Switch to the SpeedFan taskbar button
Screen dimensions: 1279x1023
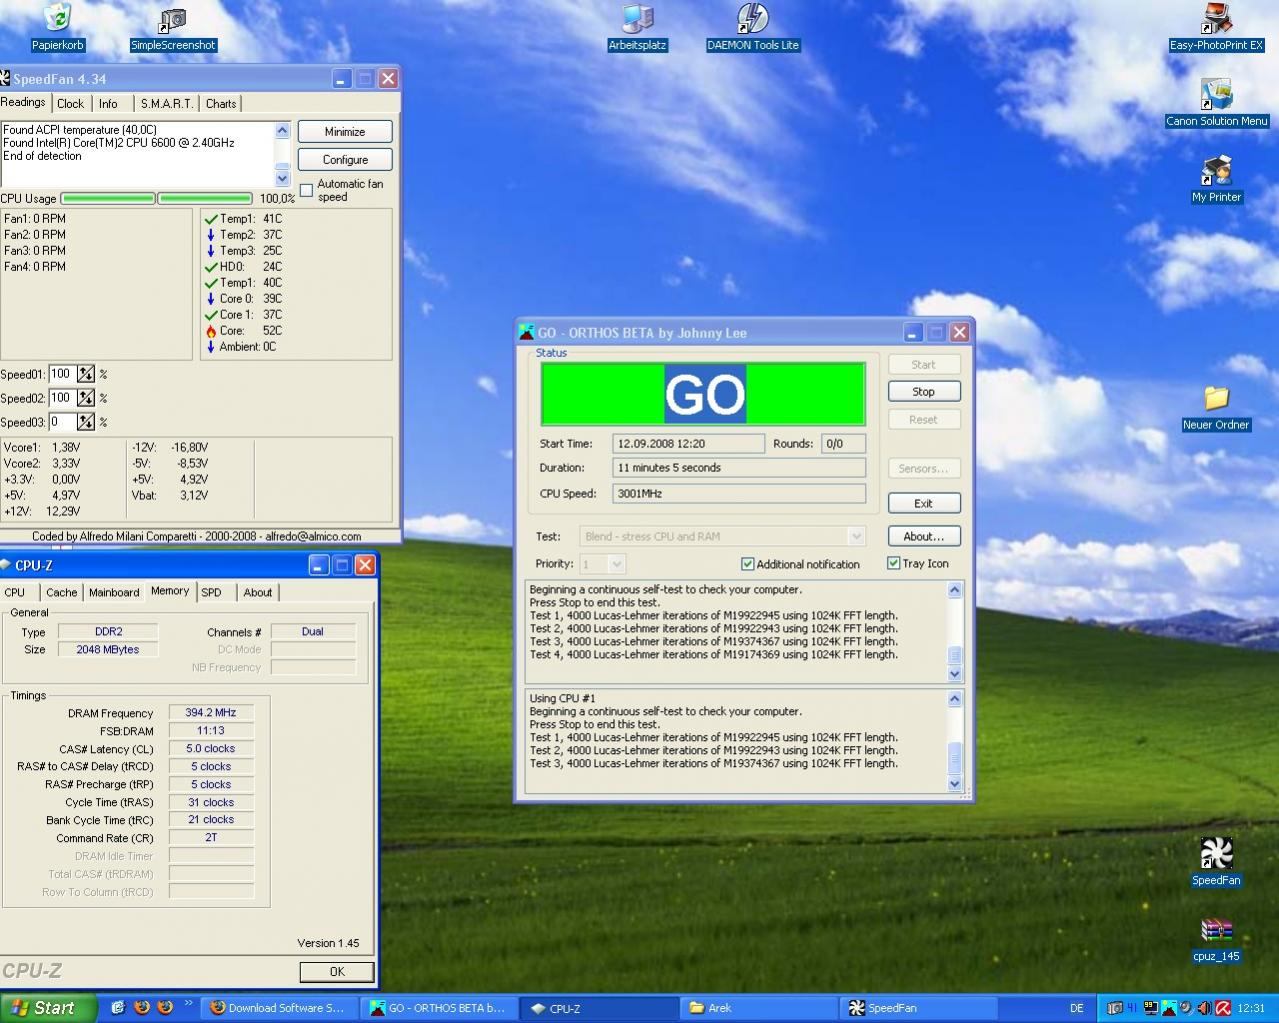(917, 1008)
